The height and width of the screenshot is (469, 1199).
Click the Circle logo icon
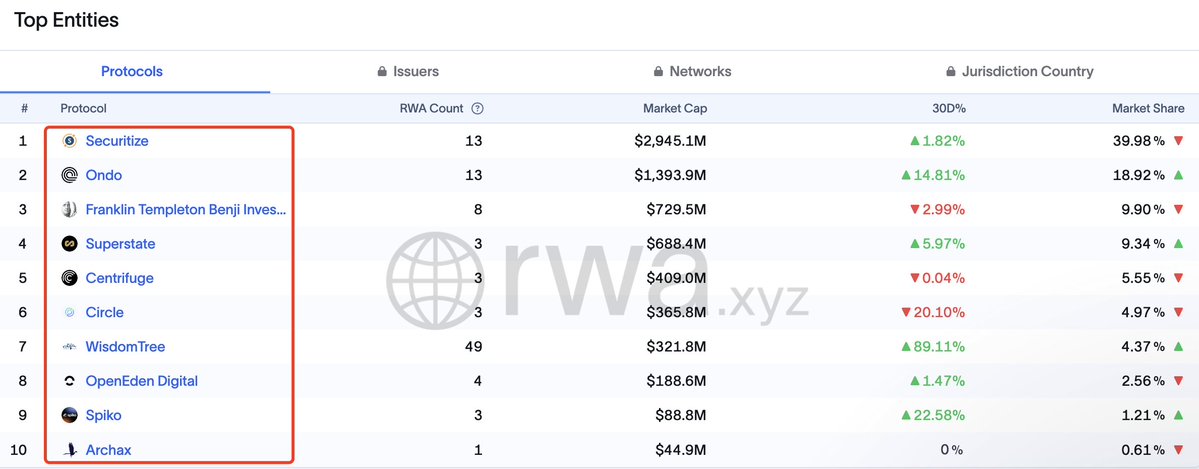(x=70, y=312)
